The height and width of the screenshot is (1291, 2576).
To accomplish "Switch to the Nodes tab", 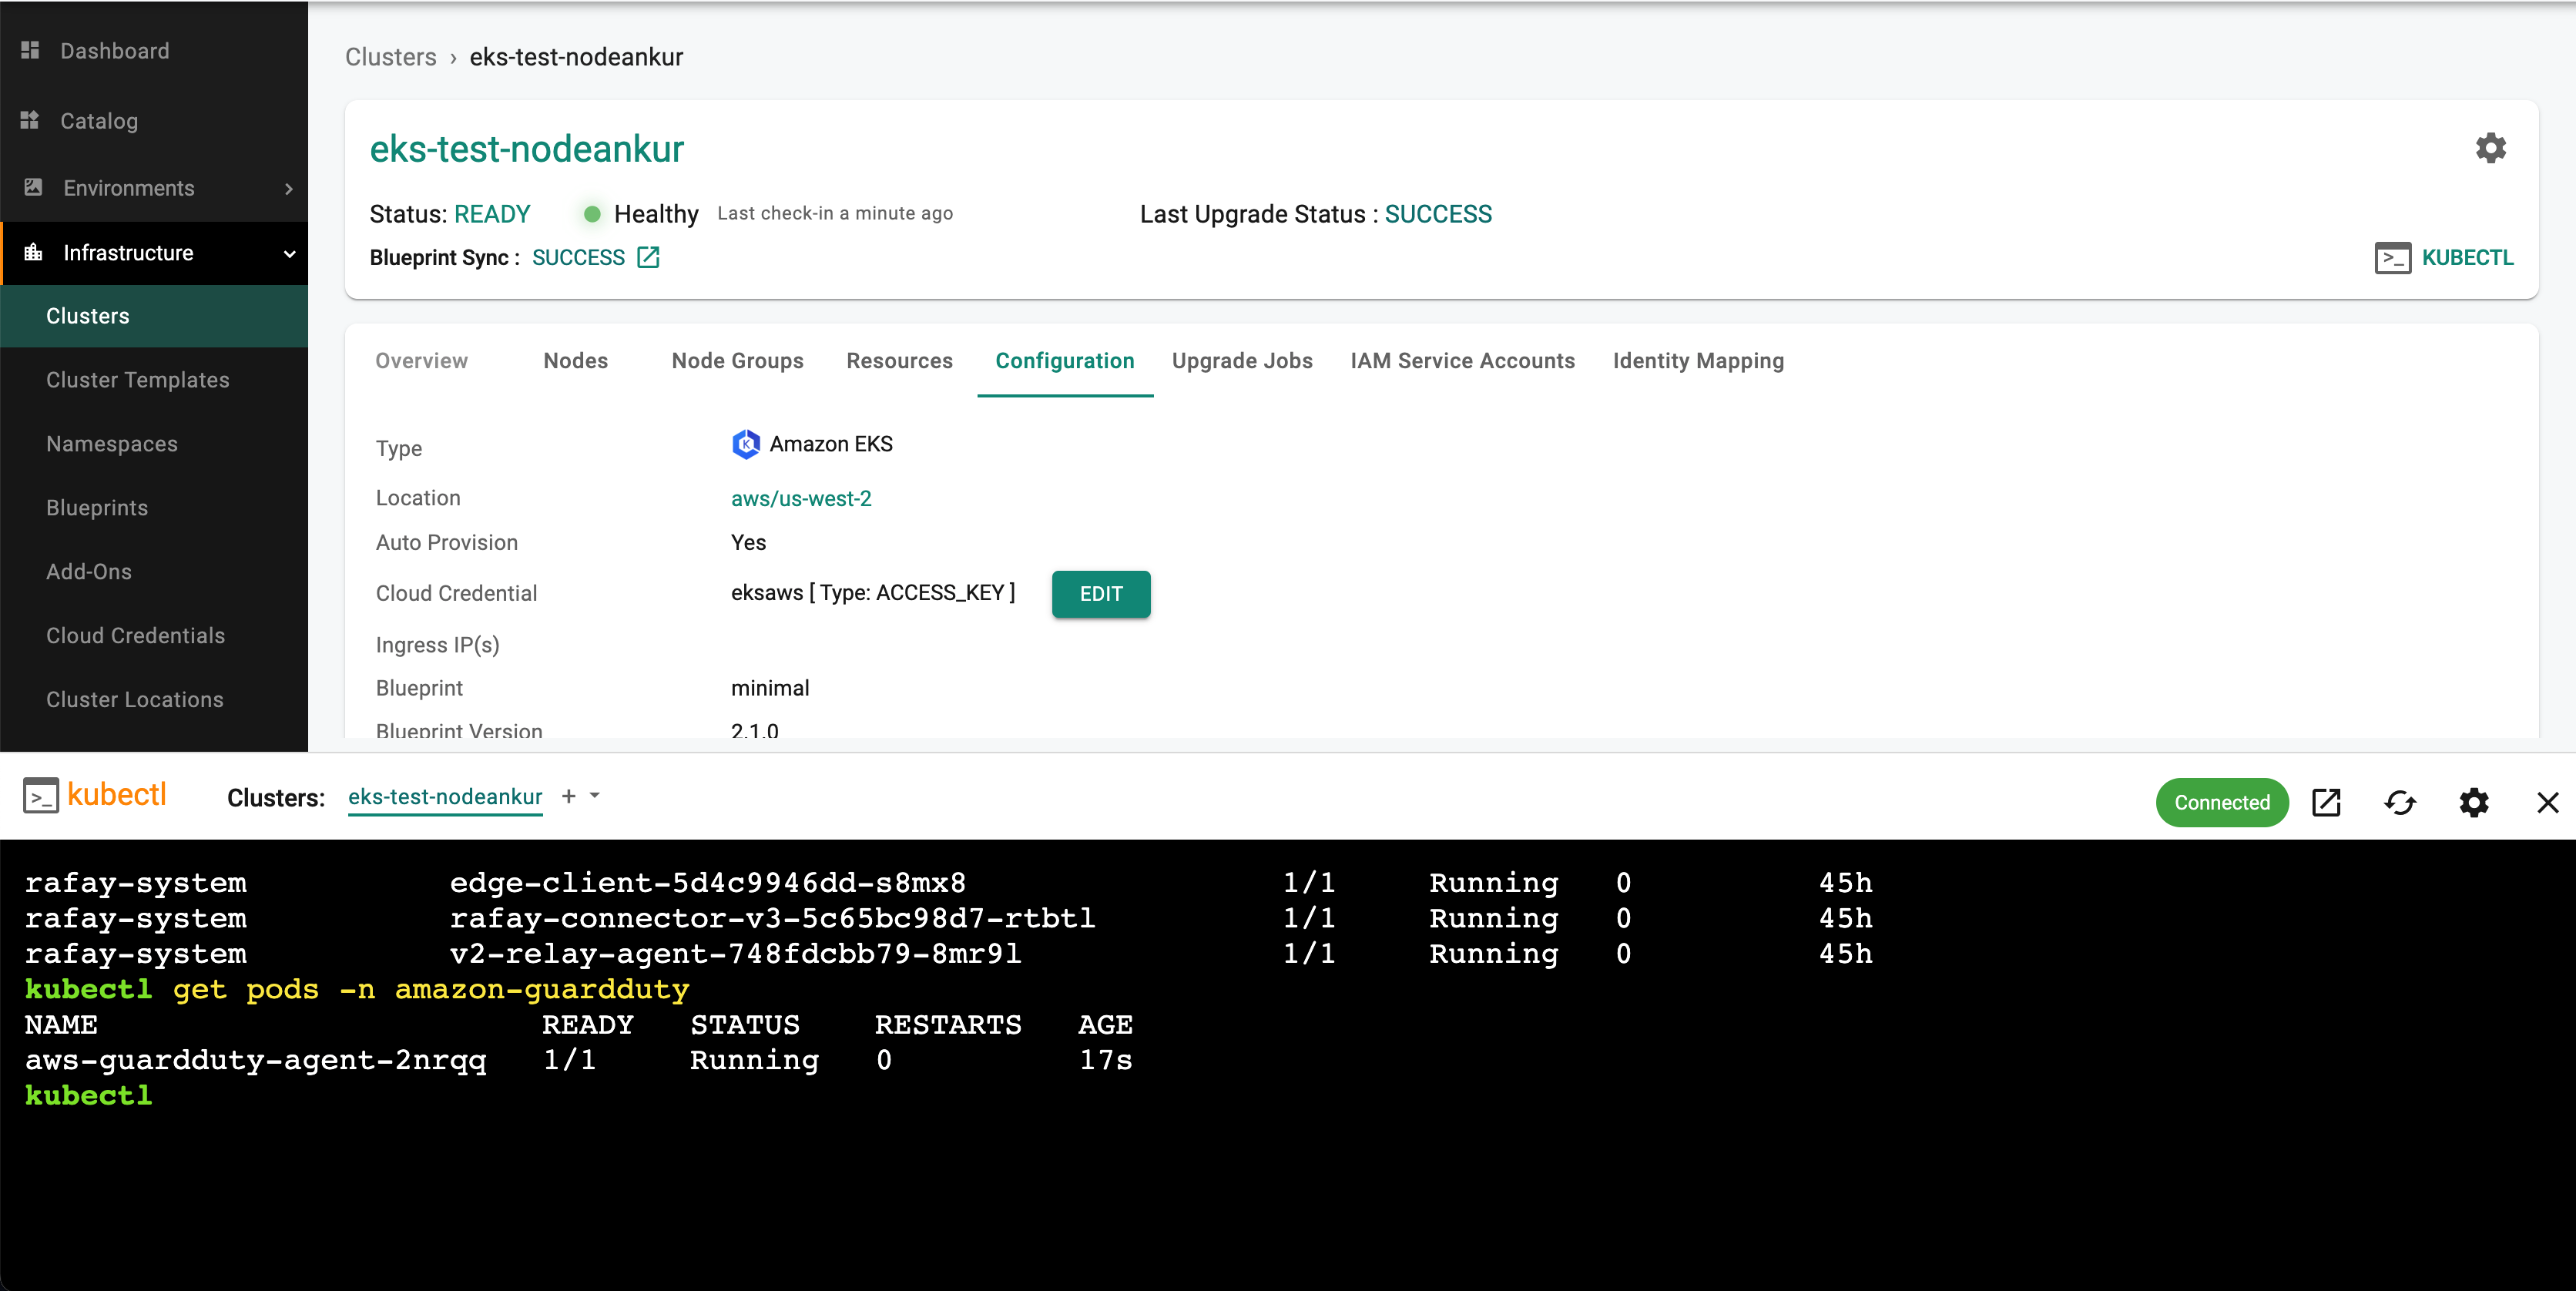I will pos(573,360).
